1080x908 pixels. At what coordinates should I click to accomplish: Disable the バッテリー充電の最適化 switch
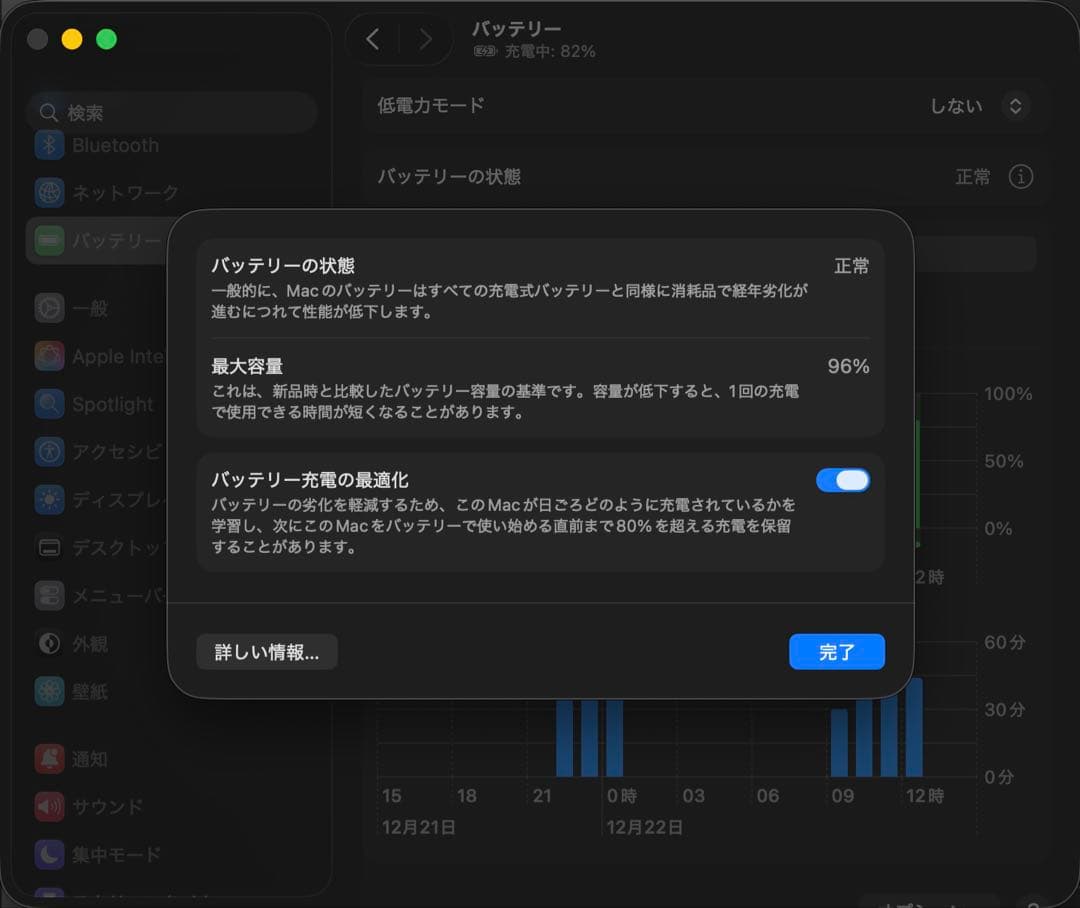[x=842, y=481]
